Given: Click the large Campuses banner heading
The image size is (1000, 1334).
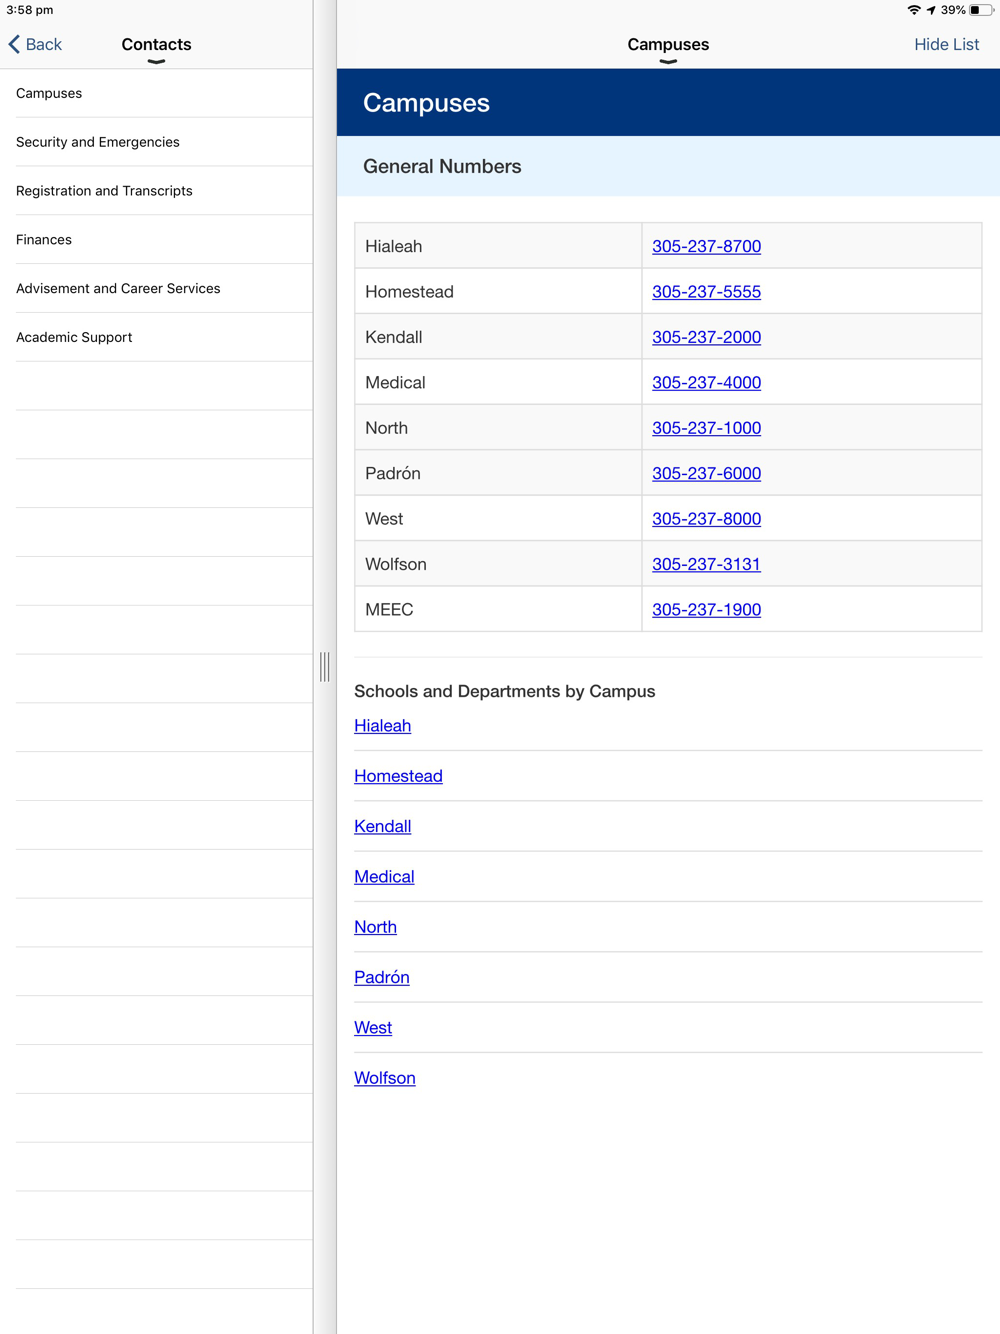Looking at the screenshot, I should [x=426, y=103].
